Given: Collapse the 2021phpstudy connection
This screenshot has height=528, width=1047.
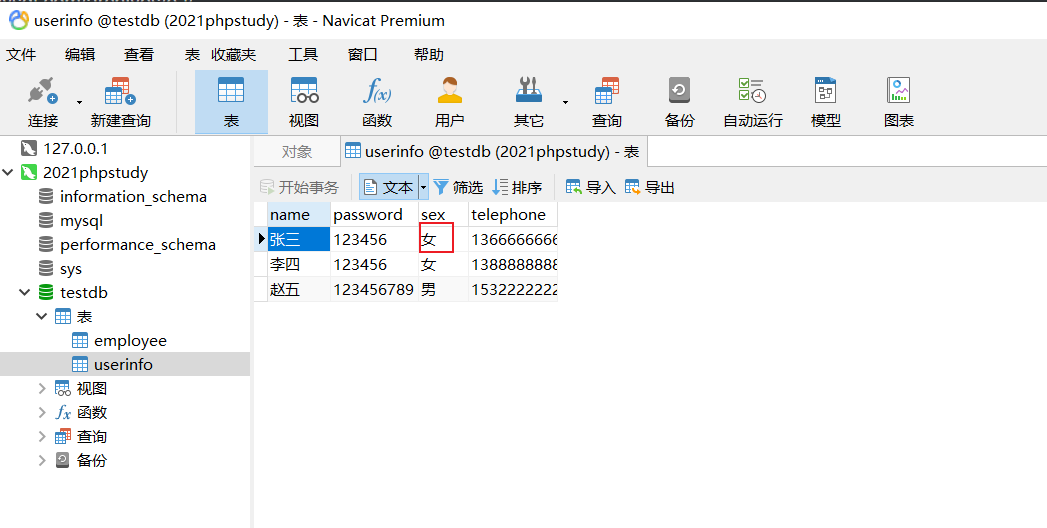Looking at the screenshot, I should (x=8, y=173).
